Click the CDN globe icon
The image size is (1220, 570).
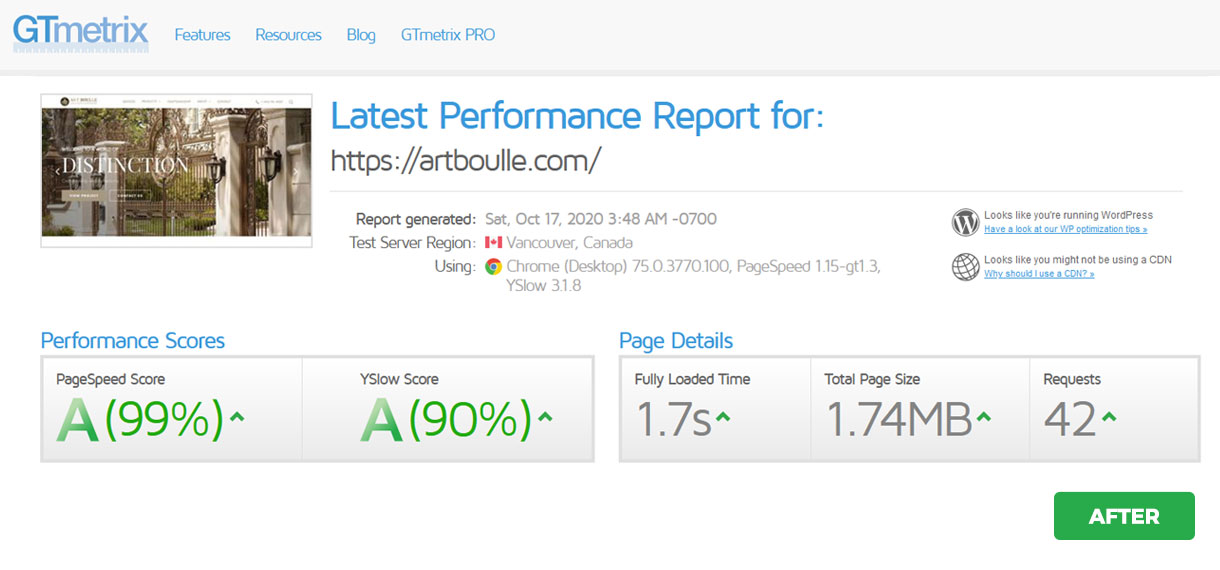click(965, 267)
